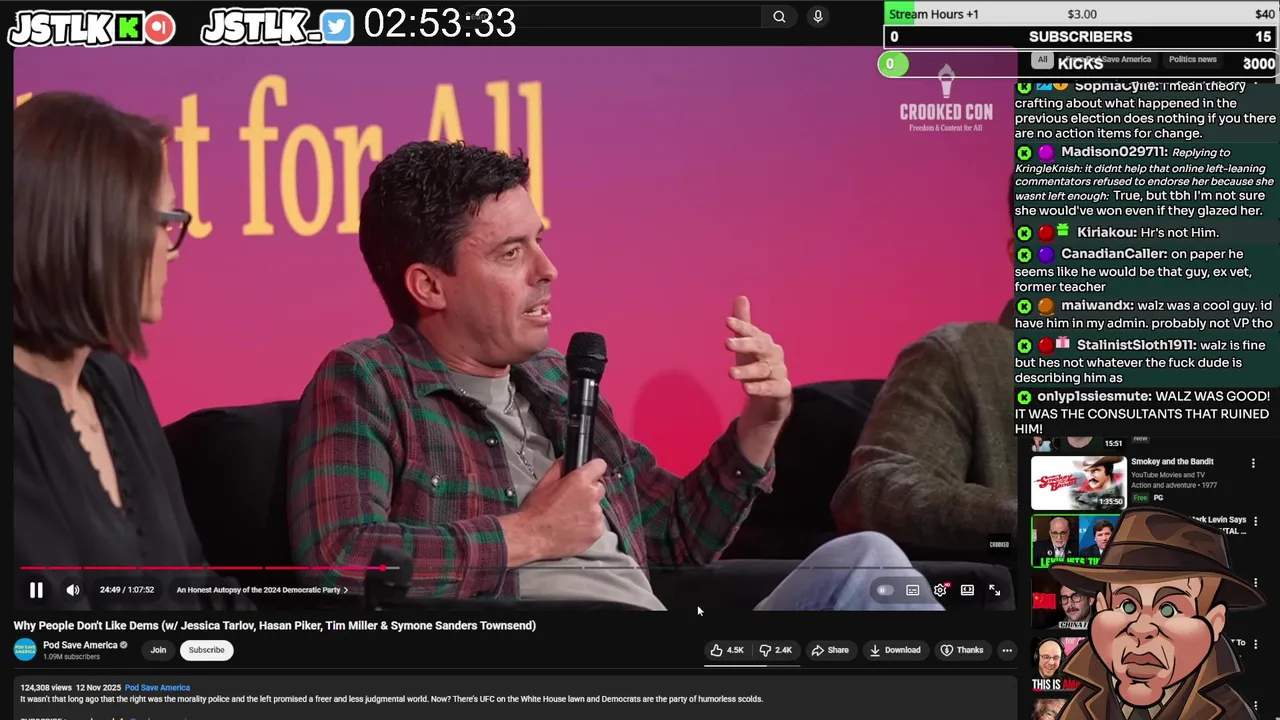1280x720 pixels.
Task: Open options menu for Mark Levin video
Action: (1255, 522)
